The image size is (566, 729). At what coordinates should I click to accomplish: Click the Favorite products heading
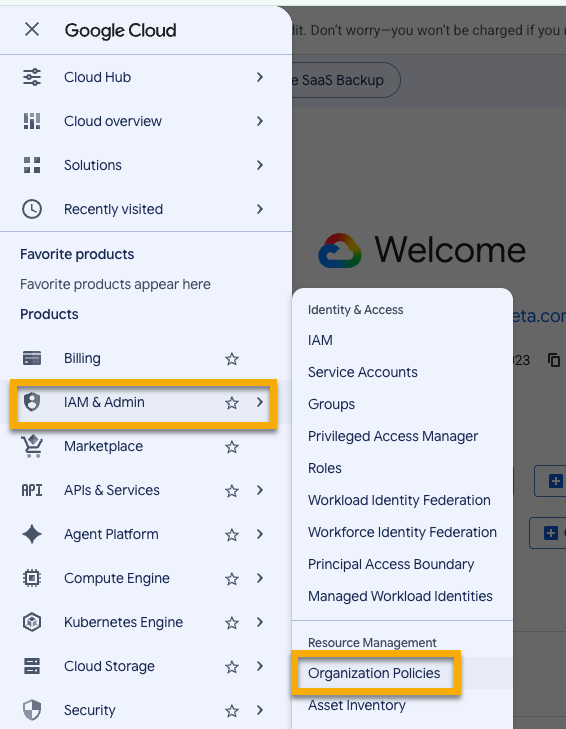tap(77, 254)
